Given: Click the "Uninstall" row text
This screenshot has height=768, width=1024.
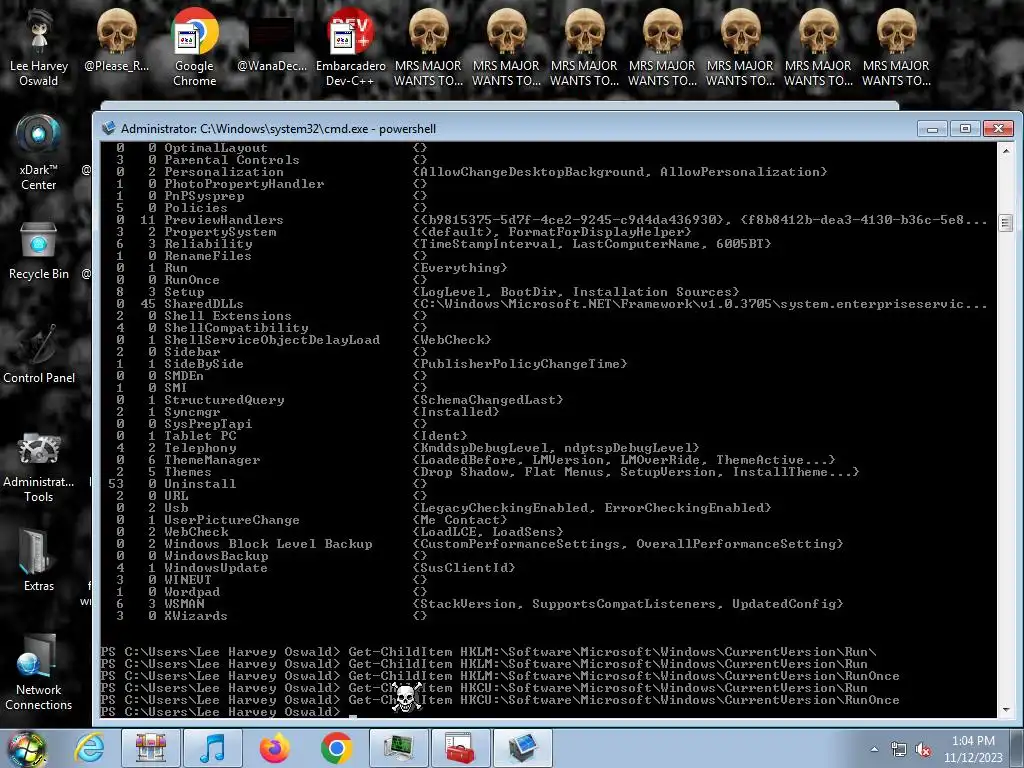Looking at the screenshot, I should [x=200, y=484].
